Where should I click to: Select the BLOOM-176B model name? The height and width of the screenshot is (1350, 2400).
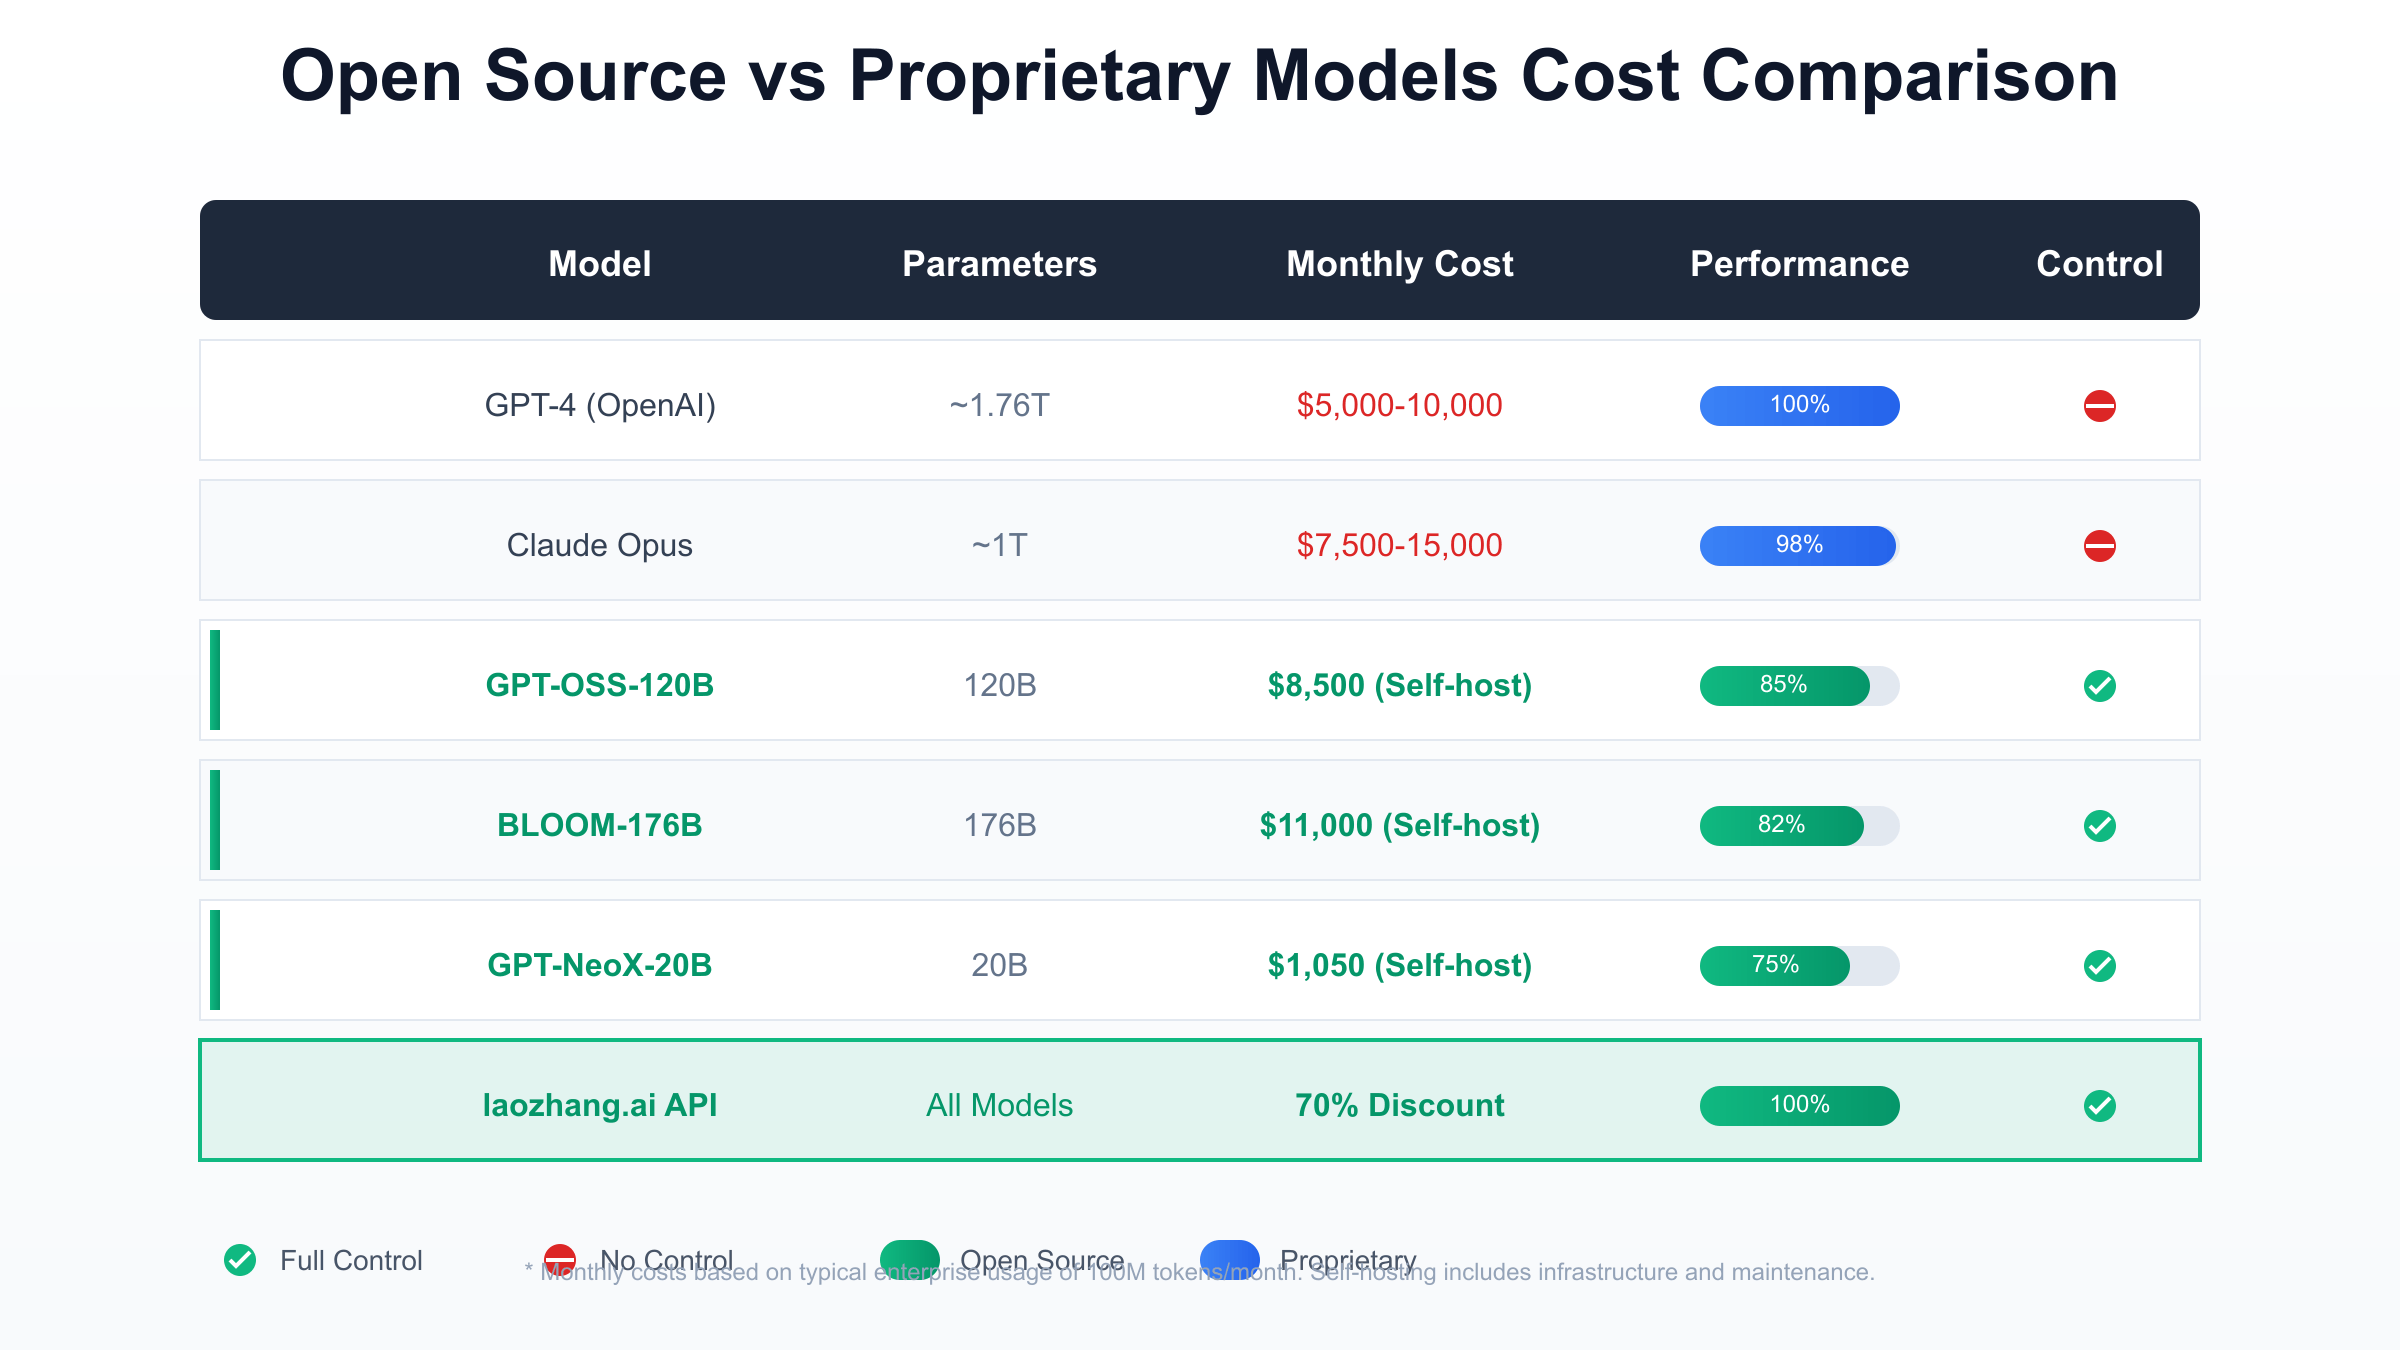click(600, 825)
